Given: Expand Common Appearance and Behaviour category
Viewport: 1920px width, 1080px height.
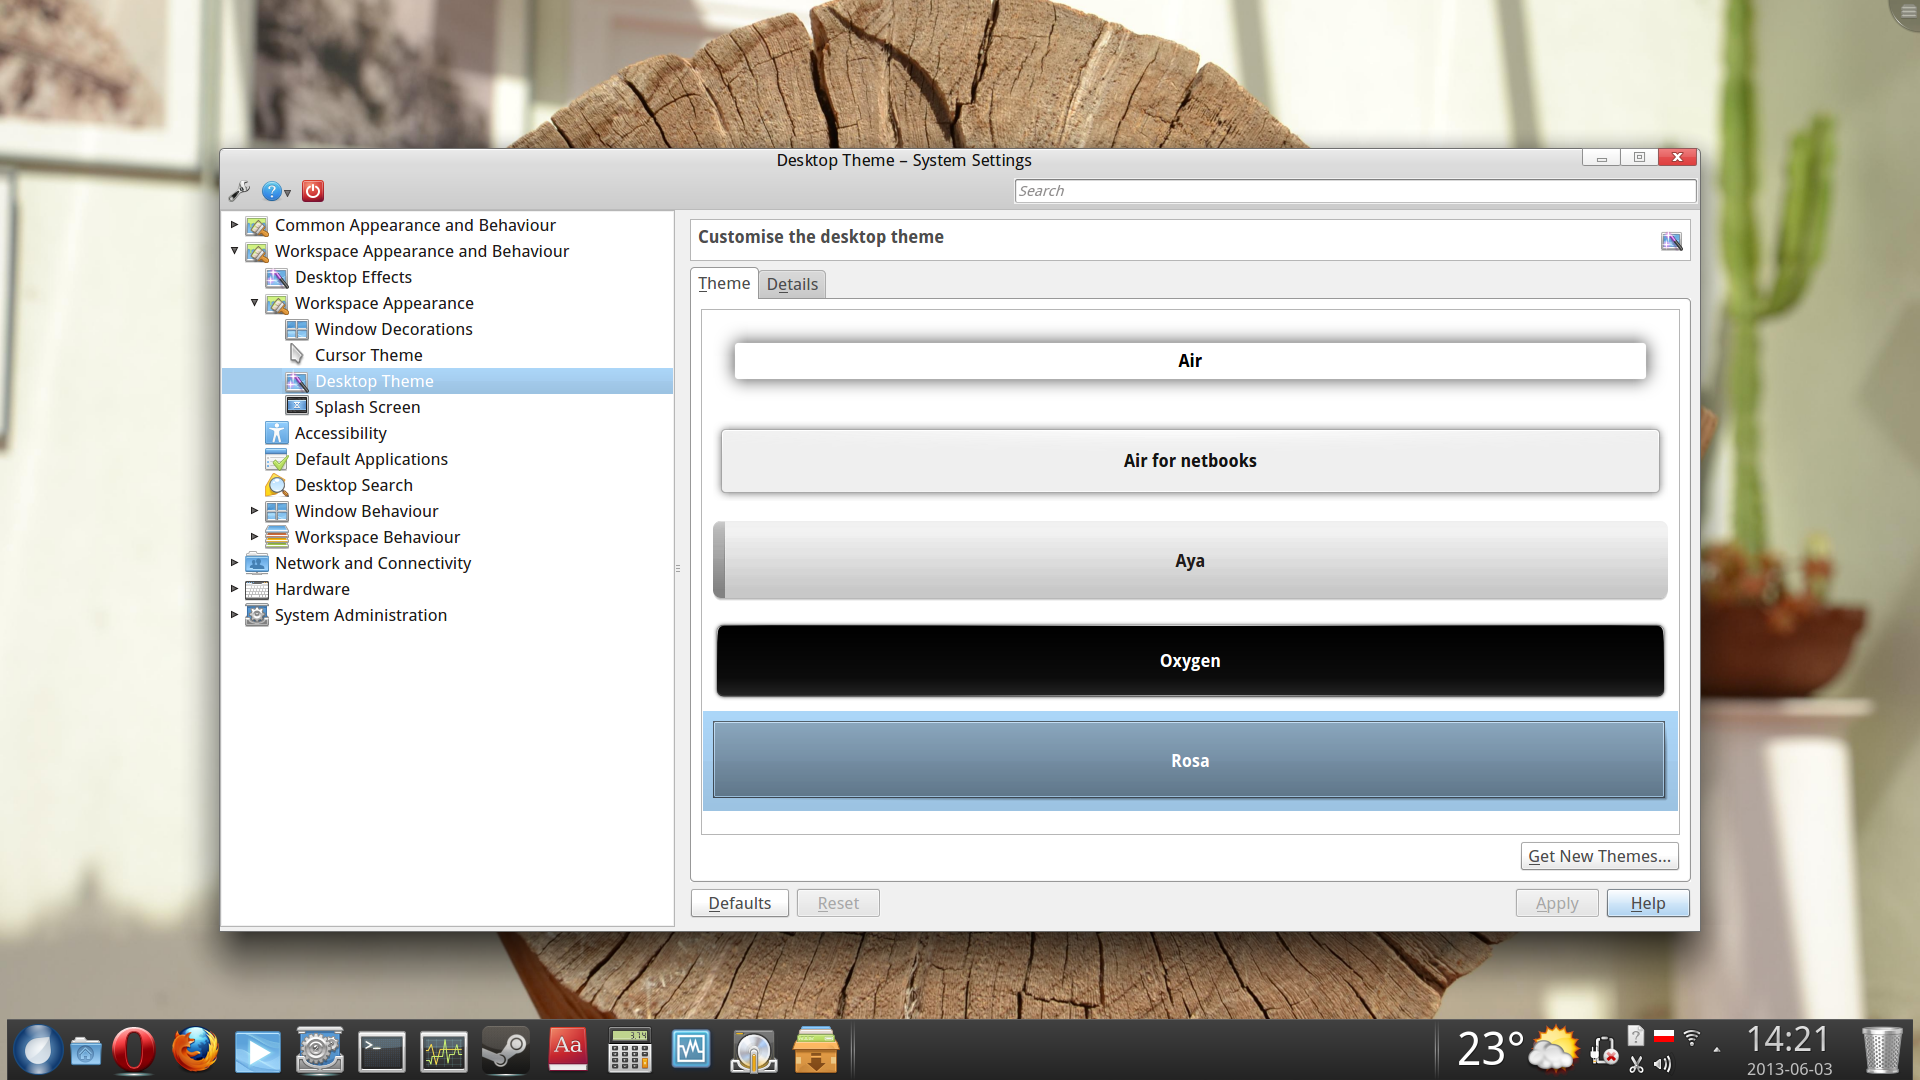Looking at the screenshot, I should pyautogui.click(x=235, y=225).
